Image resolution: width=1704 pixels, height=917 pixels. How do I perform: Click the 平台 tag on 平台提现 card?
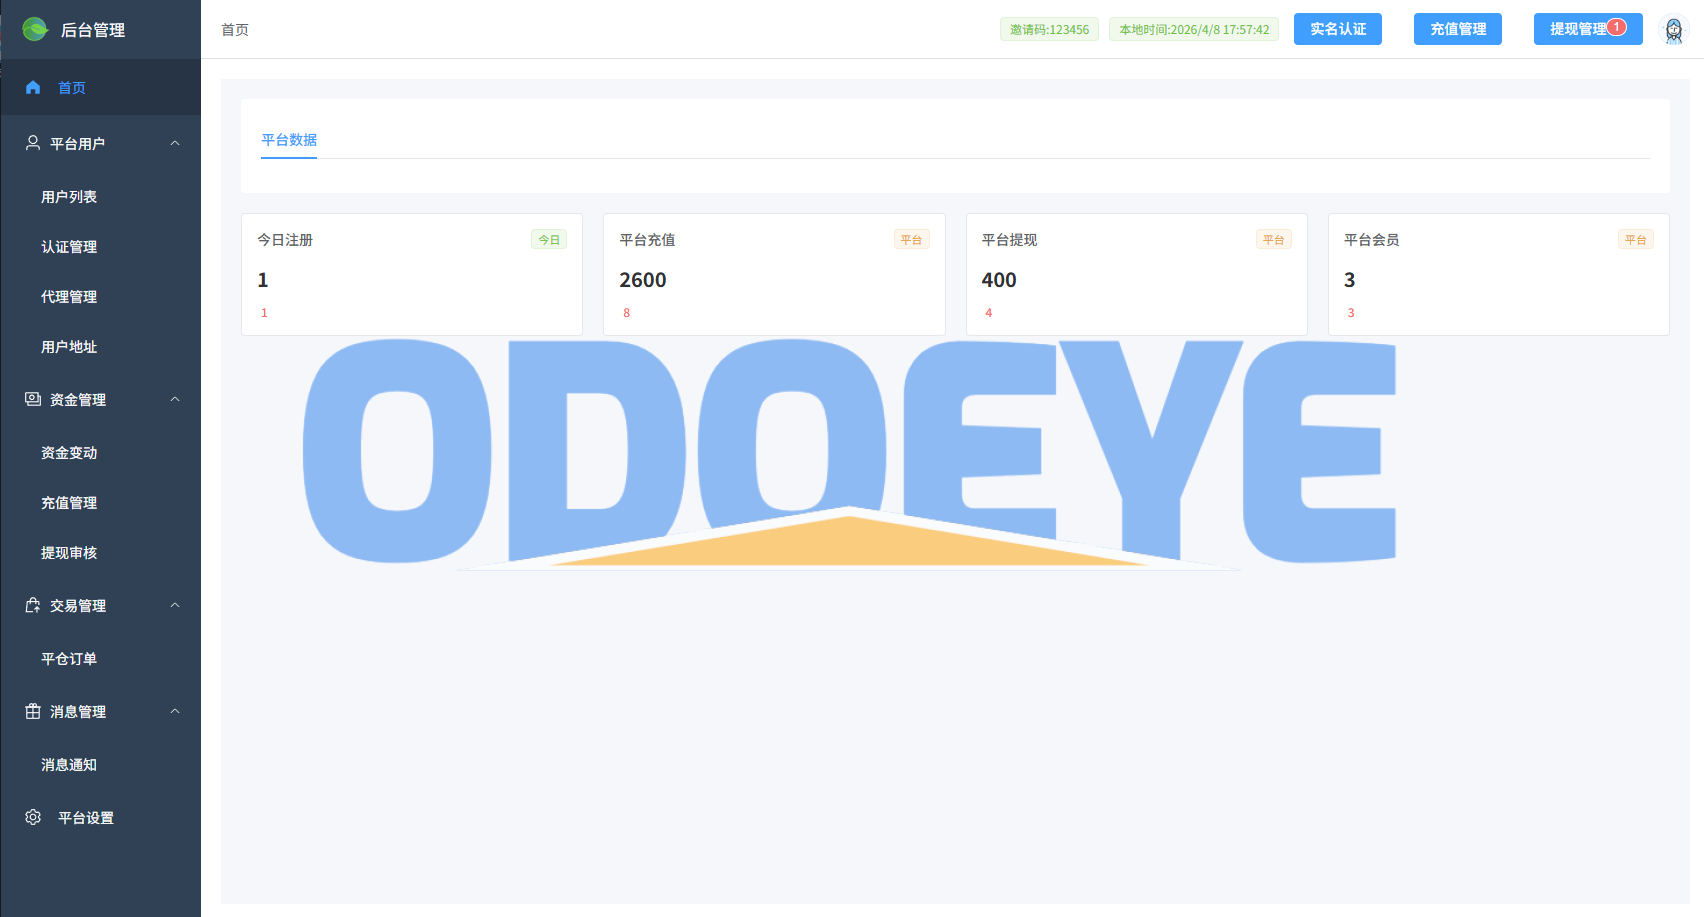pyautogui.click(x=1273, y=240)
